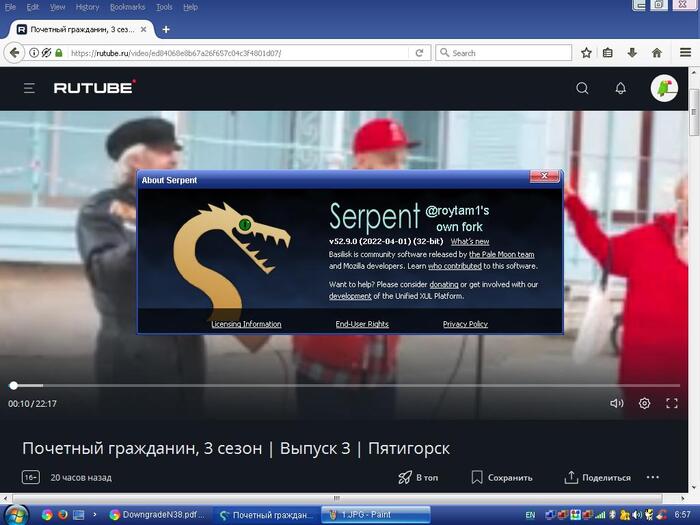
Task: Bookmark this page with star icon
Action: point(586,53)
